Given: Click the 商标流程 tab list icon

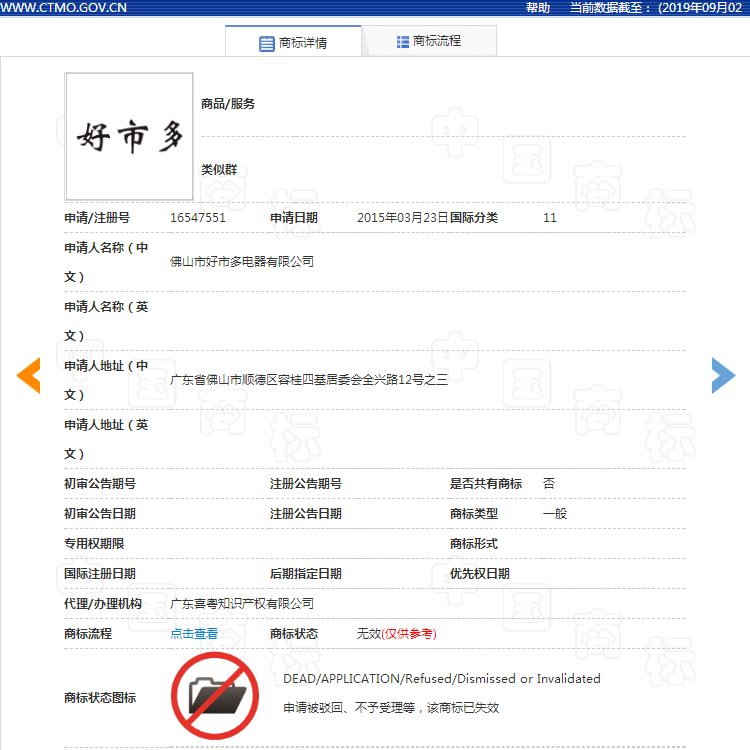Looking at the screenshot, I should pyautogui.click(x=403, y=42).
